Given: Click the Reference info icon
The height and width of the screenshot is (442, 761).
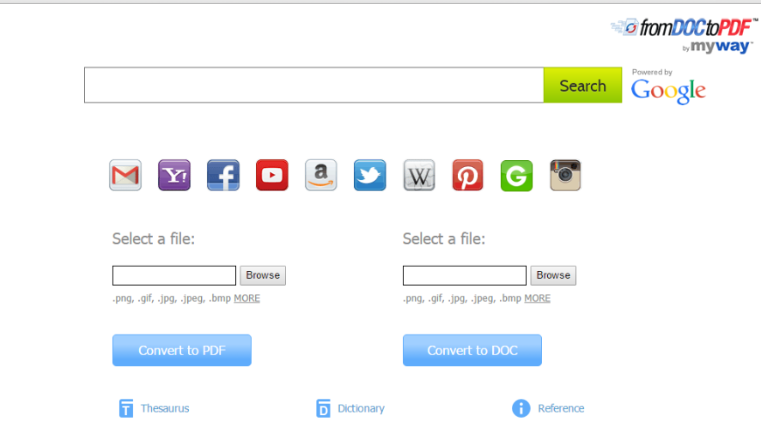Looking at the screenshot, I should (x=521, y=409).
